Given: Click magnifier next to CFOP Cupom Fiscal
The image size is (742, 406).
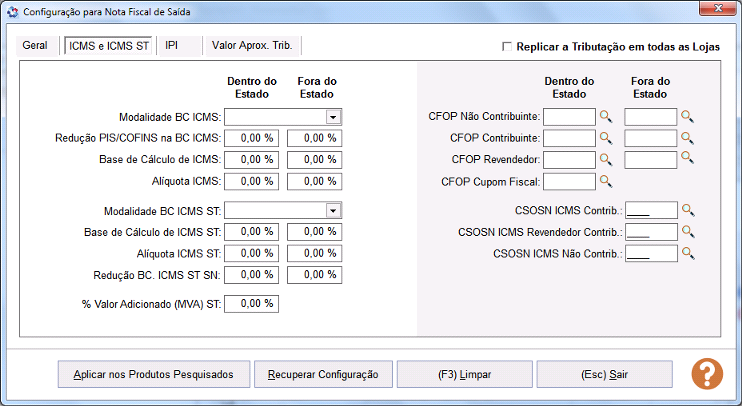Looking at the screenshot, I should point(606,181).
